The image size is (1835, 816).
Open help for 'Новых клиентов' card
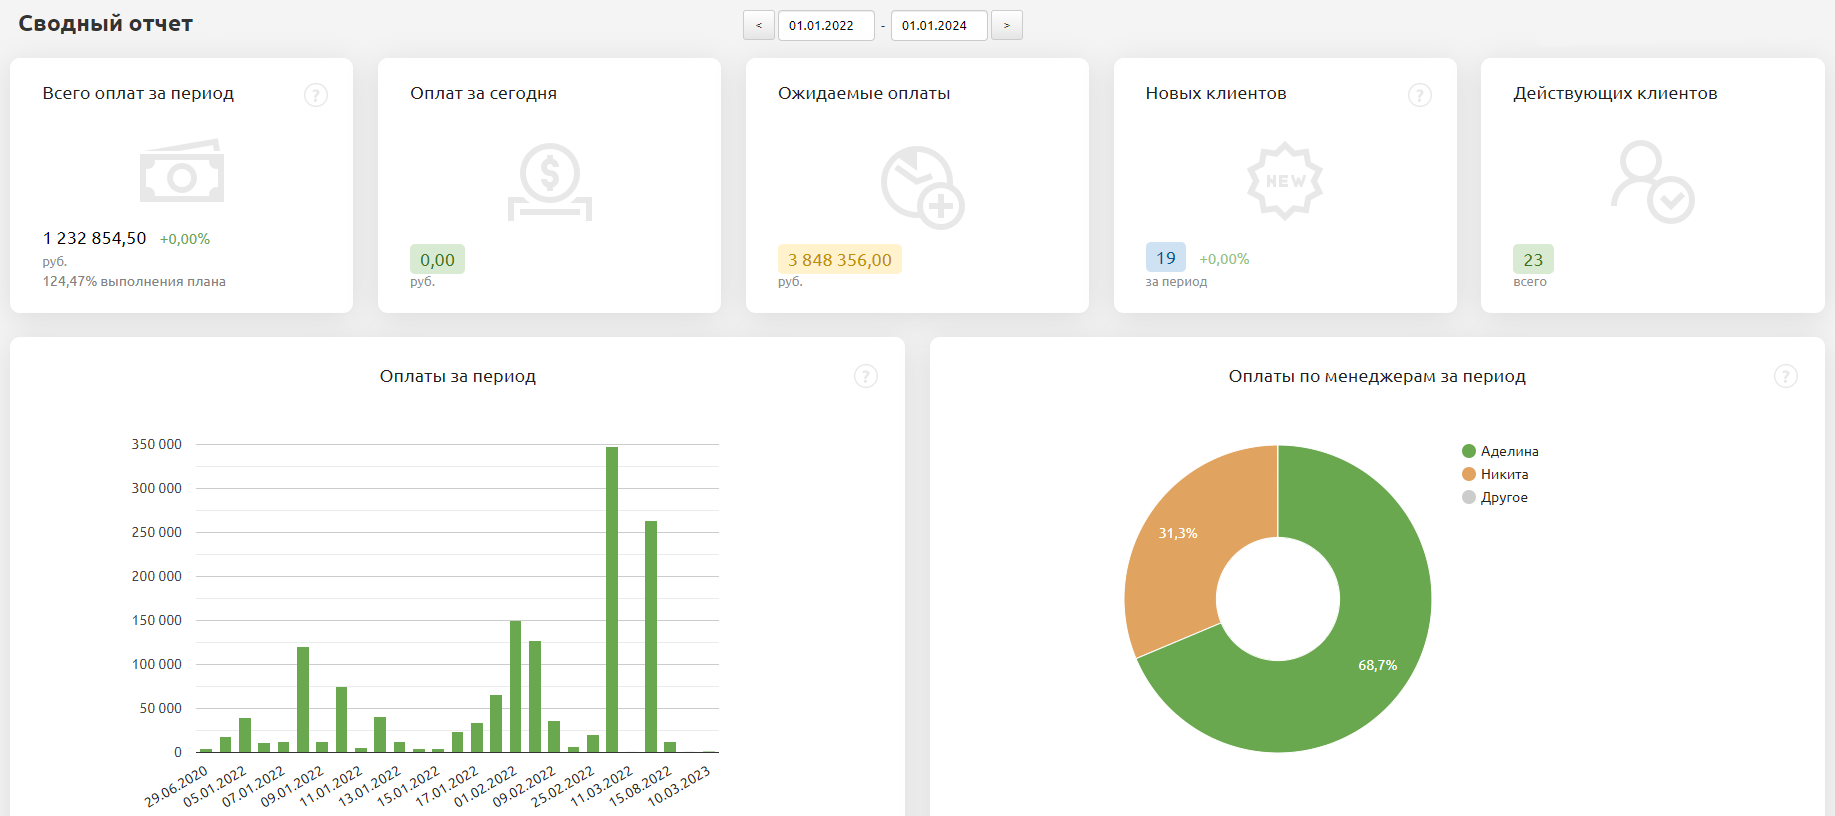click(x=1419, y=95)
